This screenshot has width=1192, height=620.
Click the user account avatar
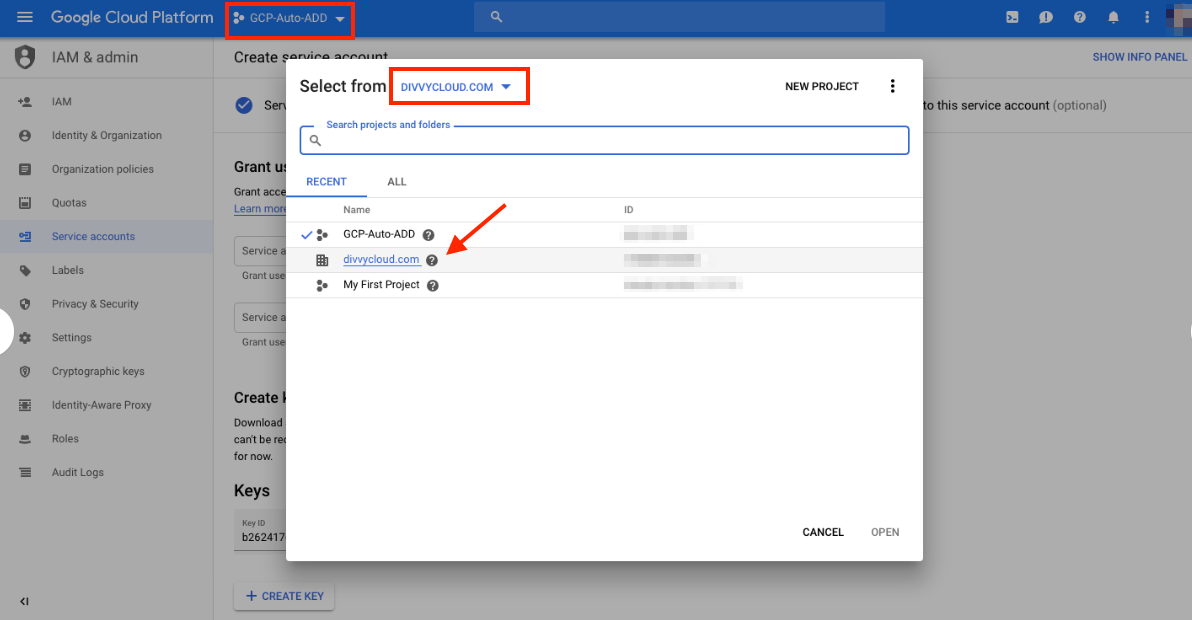coord(1178,17)
